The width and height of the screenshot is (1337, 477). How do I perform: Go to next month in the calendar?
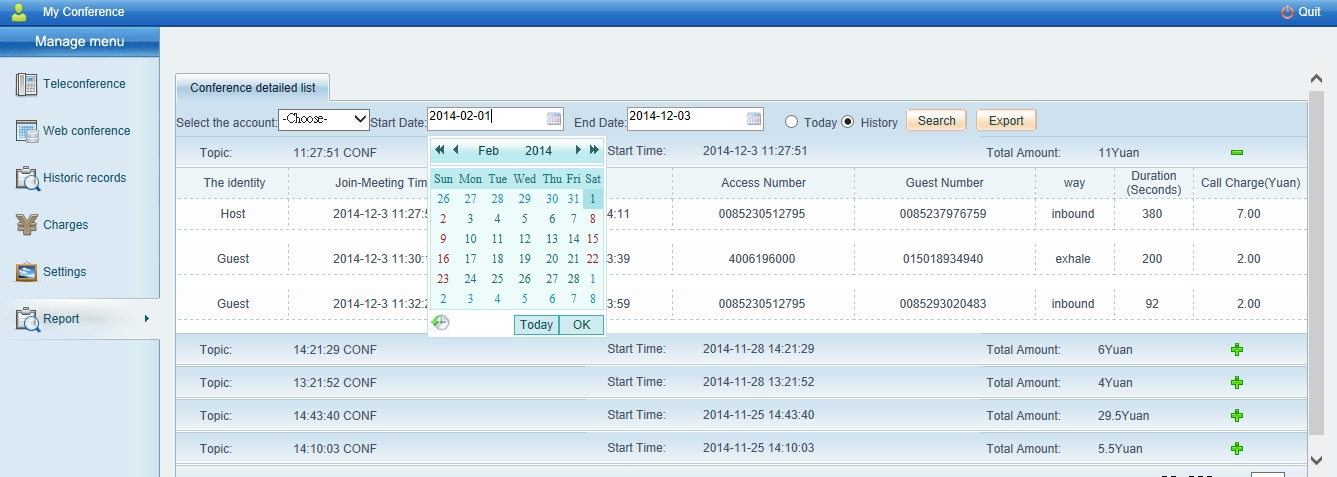coord(578,150)
